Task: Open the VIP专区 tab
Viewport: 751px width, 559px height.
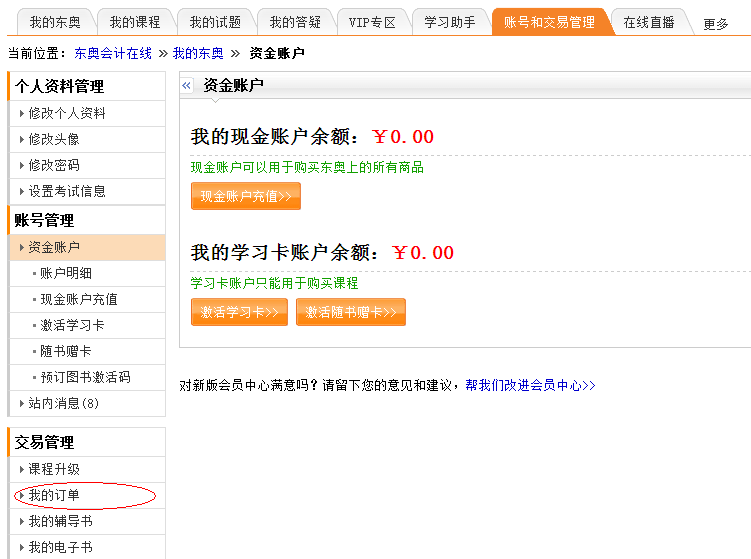Action: pos(372,22)
